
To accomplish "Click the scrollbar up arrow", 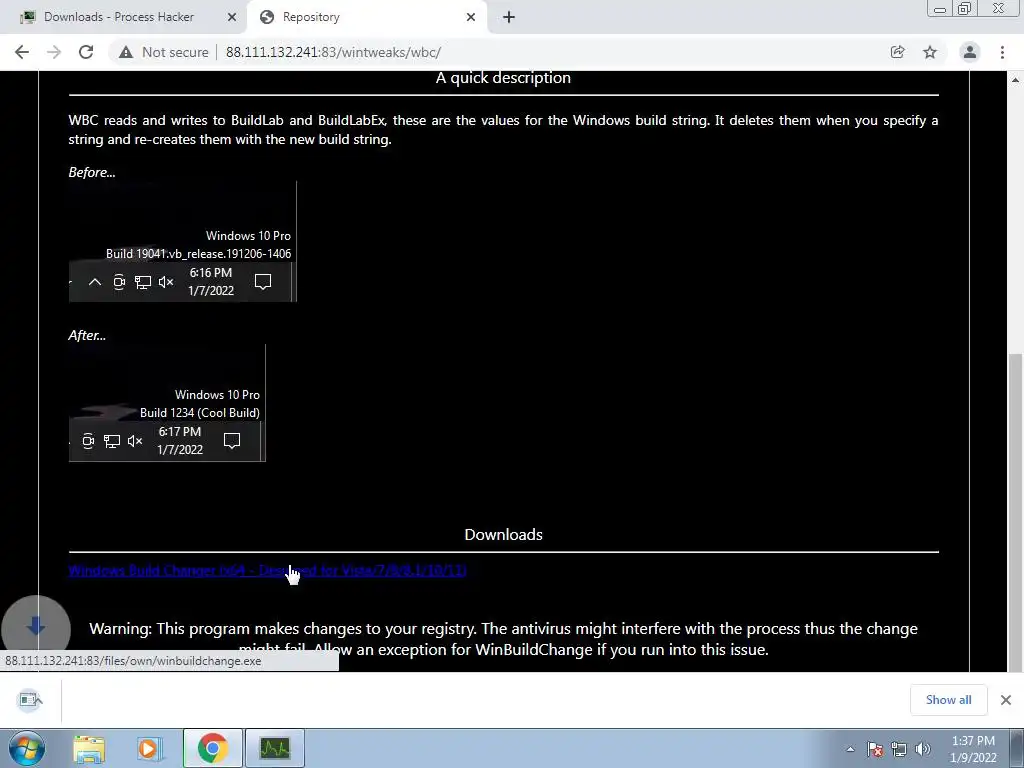I will point(1015,80).
